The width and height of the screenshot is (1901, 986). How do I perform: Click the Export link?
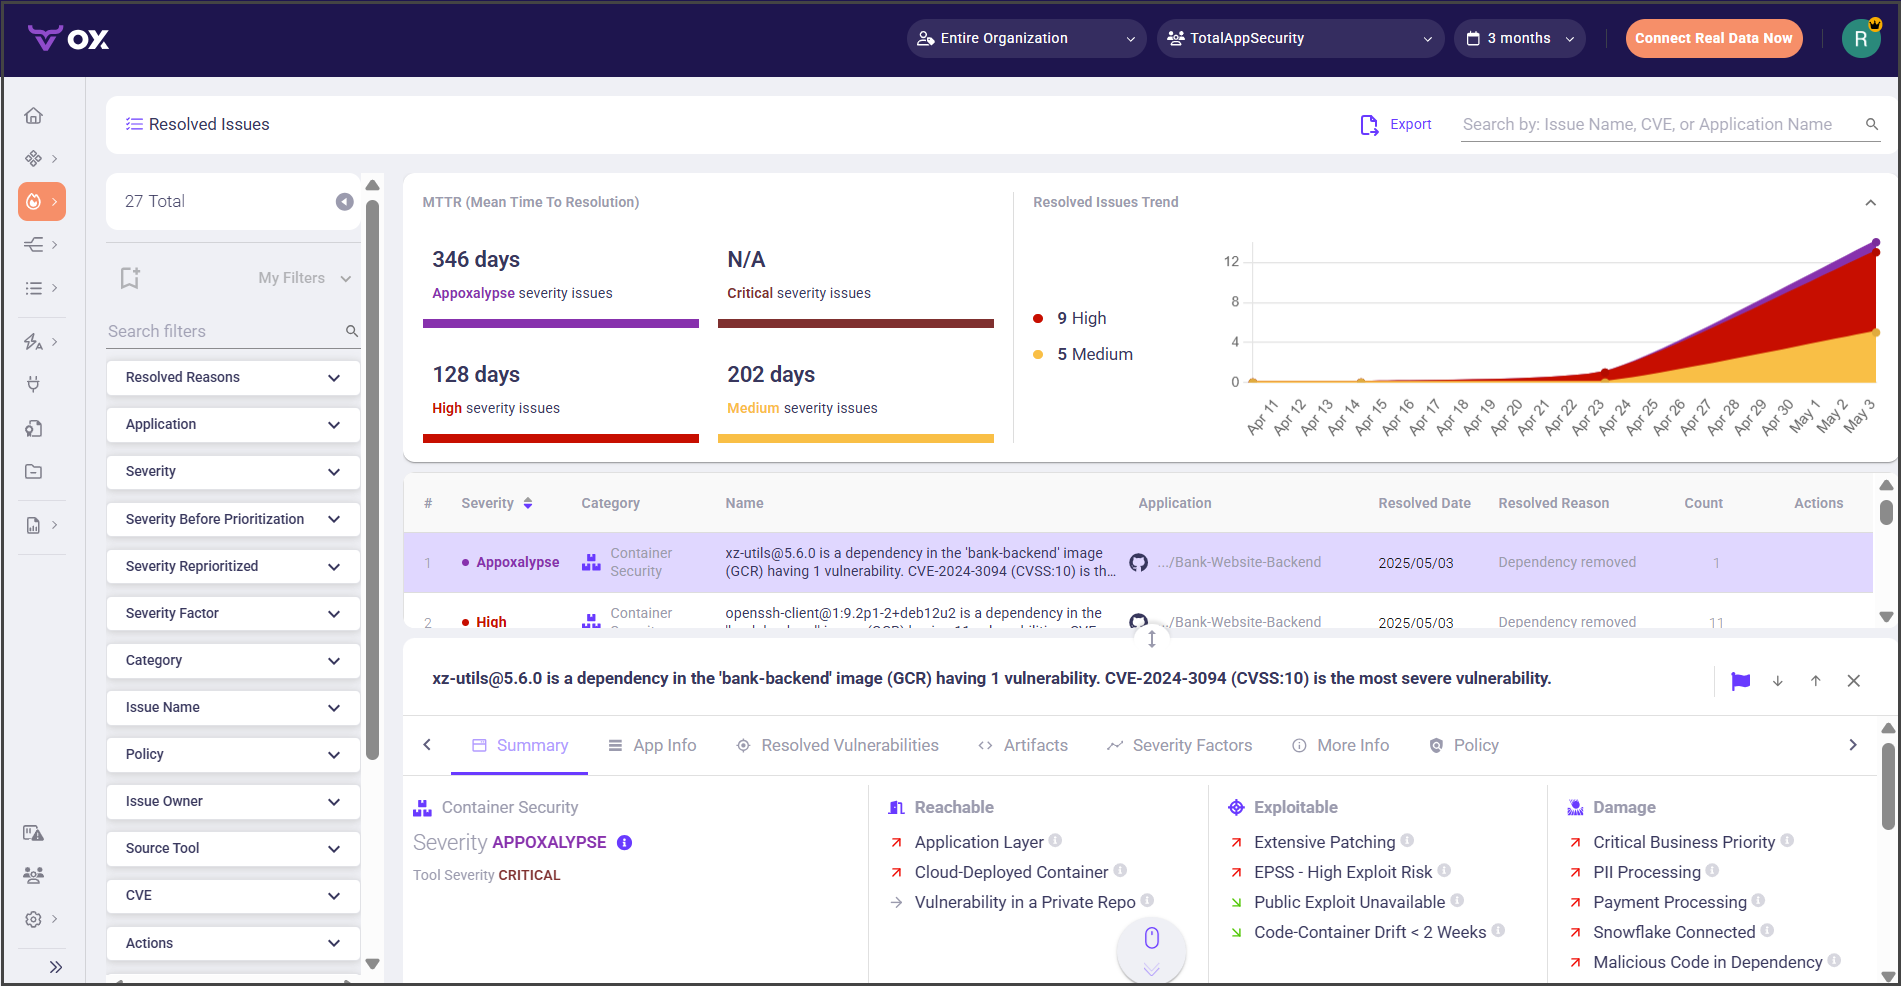tap(1396, 125)
